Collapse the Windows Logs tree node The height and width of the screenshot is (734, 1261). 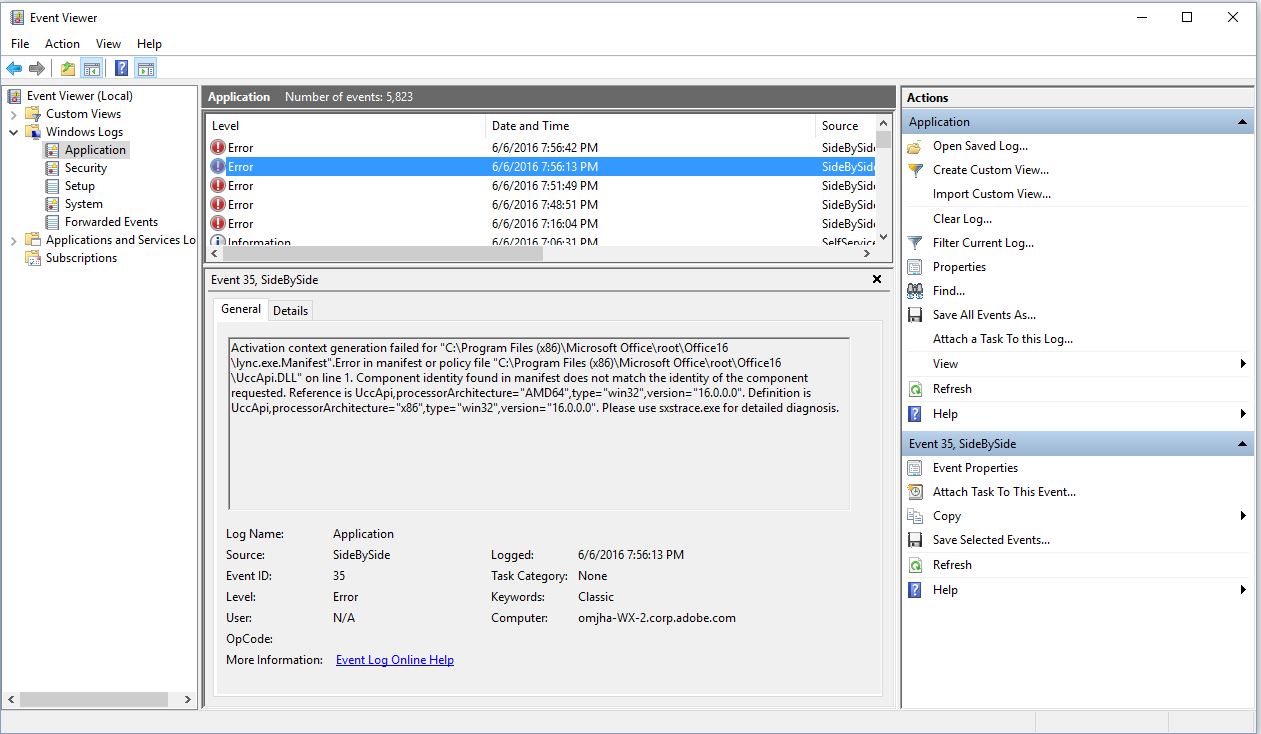click(x=14, y=132)
